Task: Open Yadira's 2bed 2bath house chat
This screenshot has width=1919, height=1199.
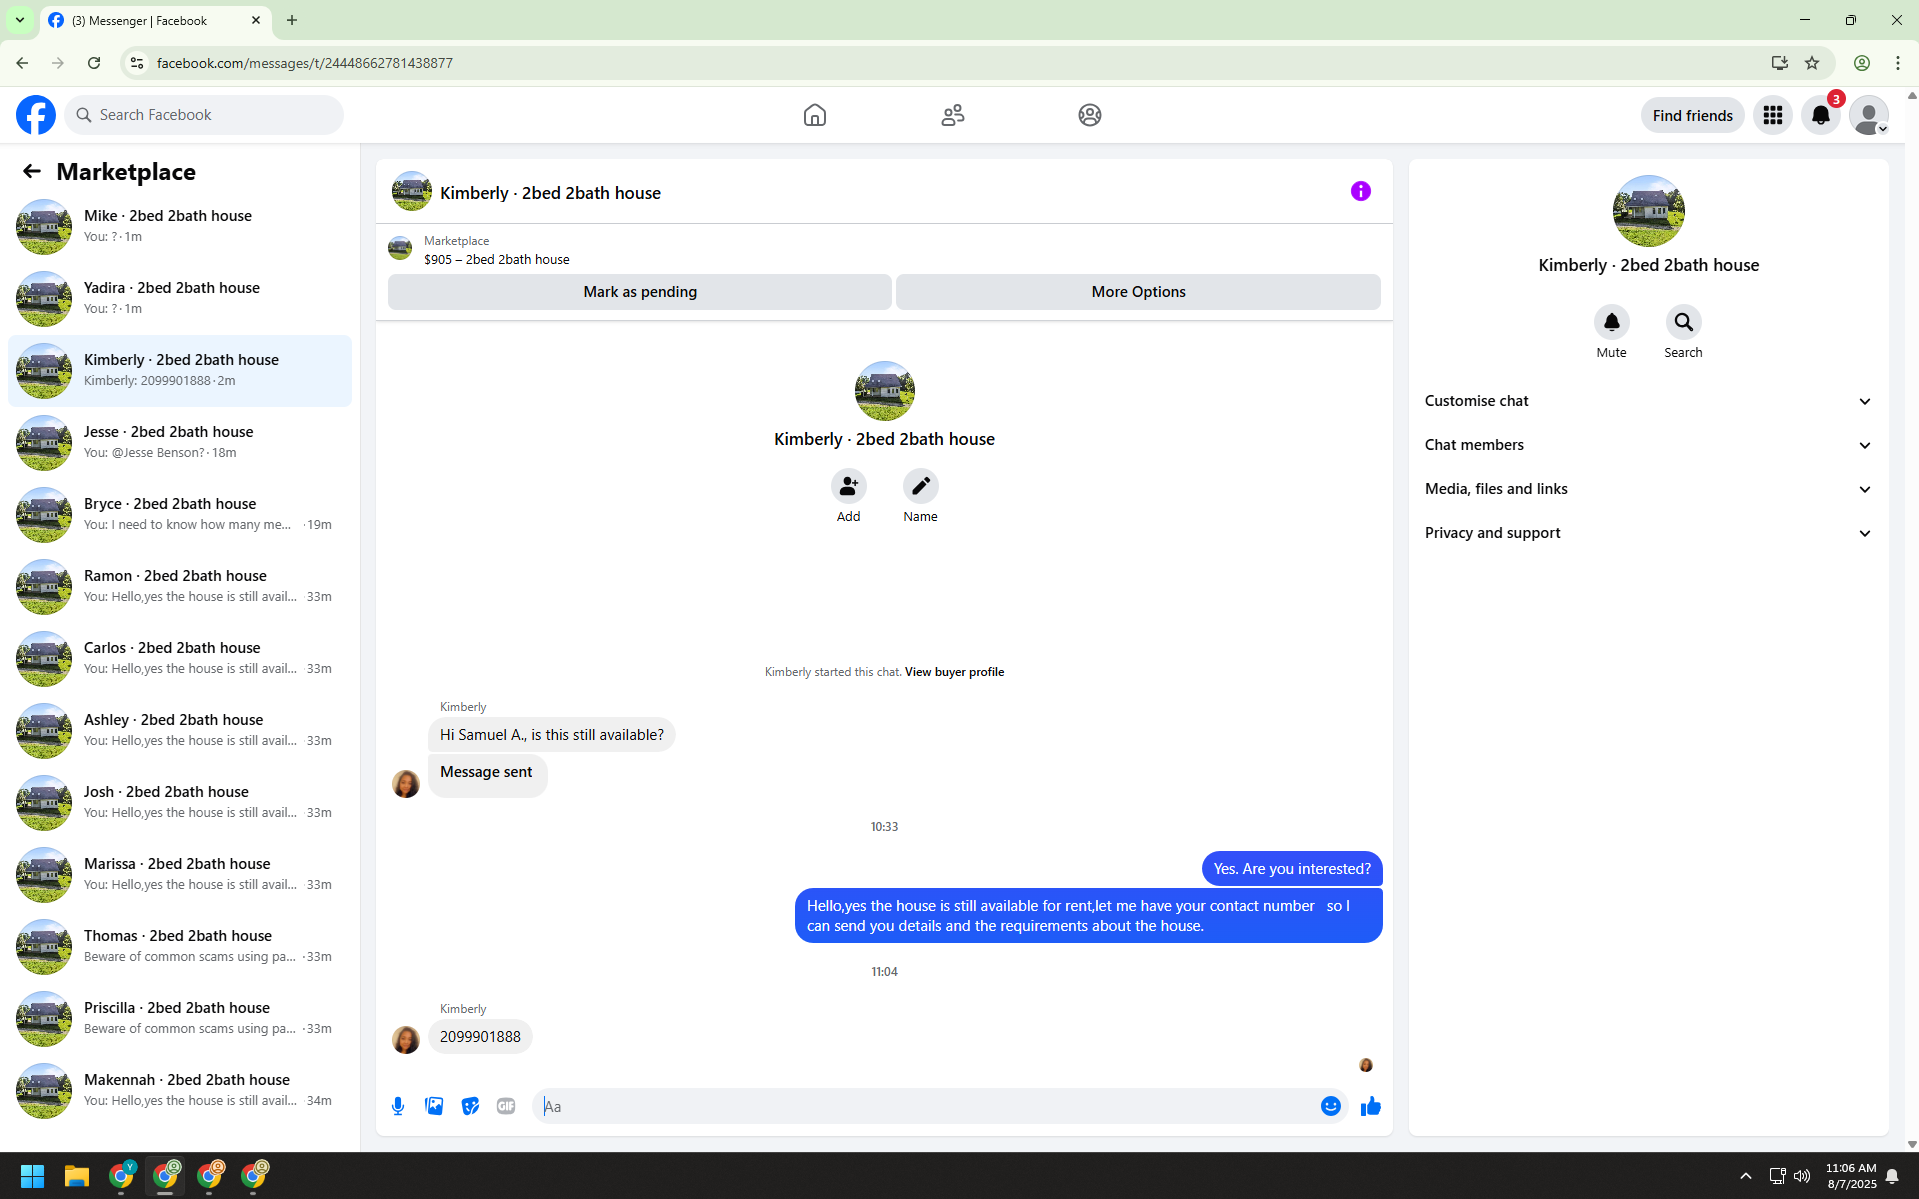Action: pyautogui.click(x=180, y=299)
